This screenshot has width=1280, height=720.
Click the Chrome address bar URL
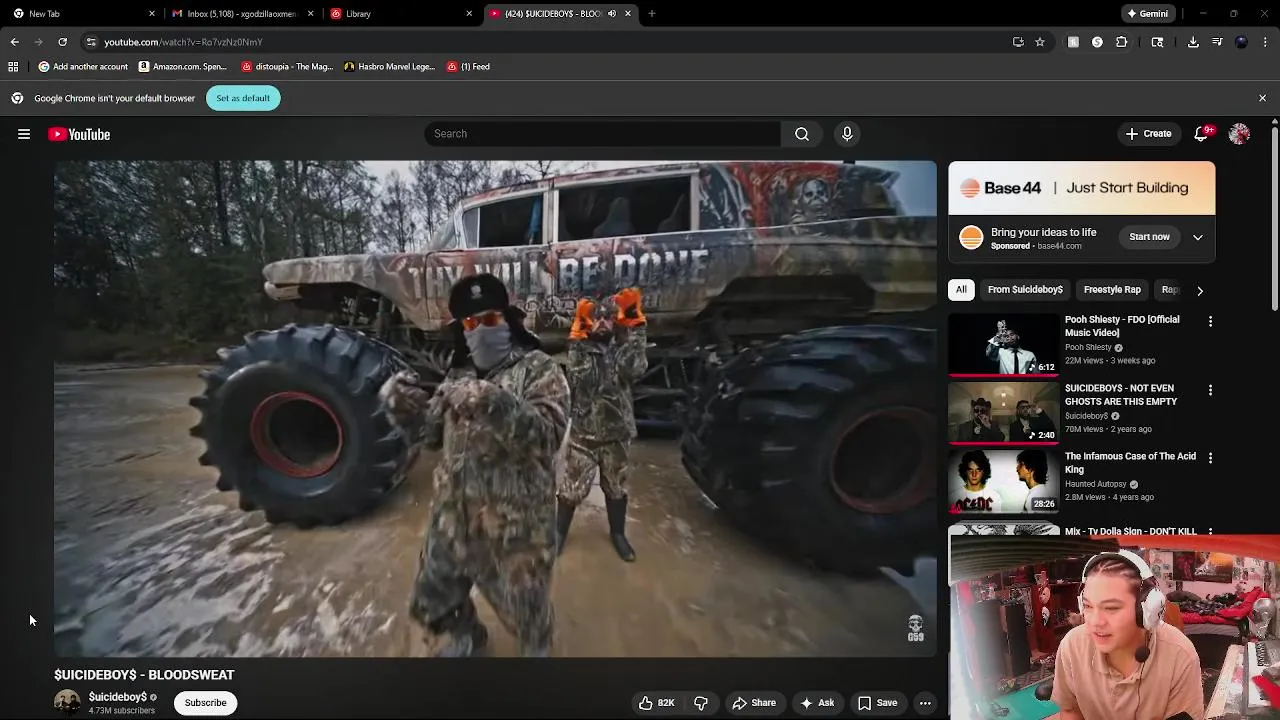coord(183,42)
